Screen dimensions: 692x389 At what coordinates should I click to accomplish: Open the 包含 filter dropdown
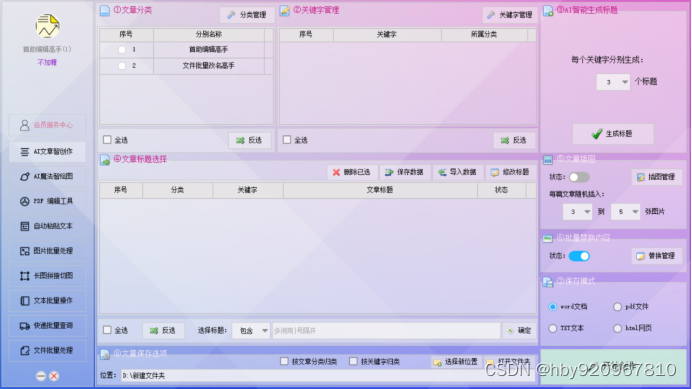[x=251, y=331]
